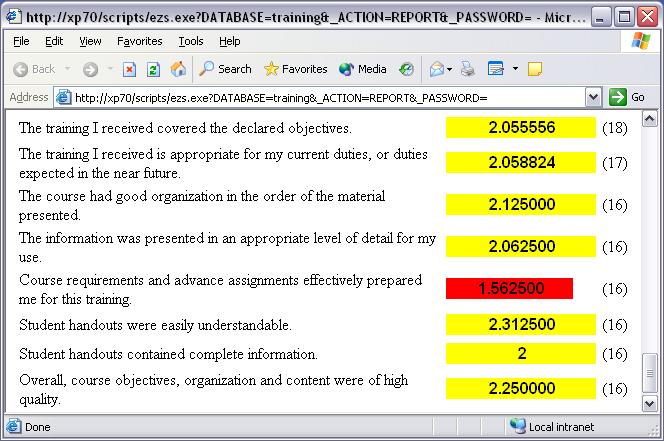Click 'The information was presented' statement

click(227, 247)
